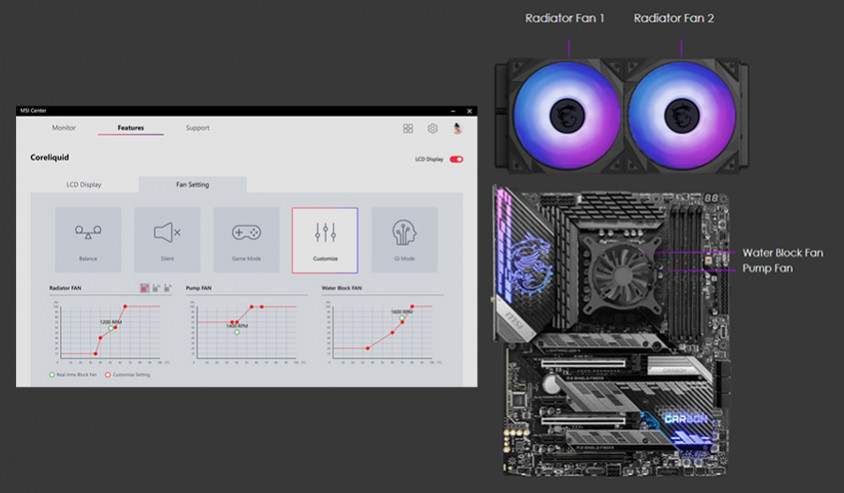Click the rightmost Pump FAN curve point
Screen dimensions: 844x493
[262, 307]
